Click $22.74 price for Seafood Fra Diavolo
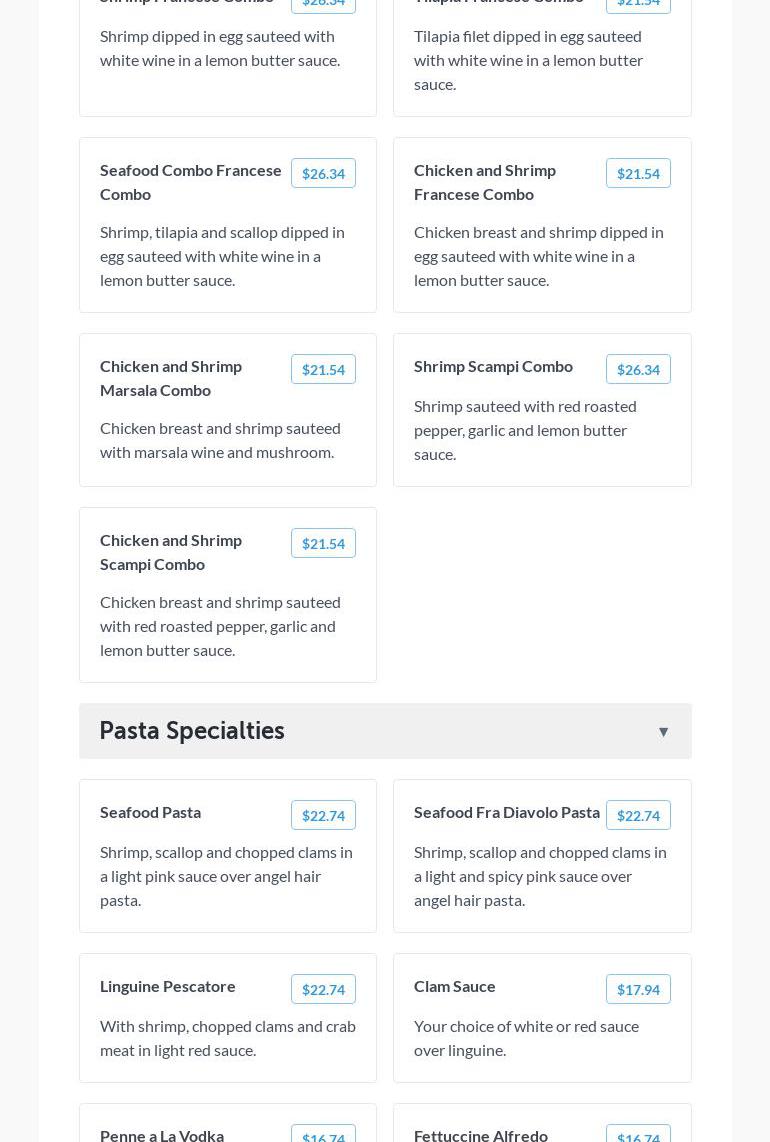The width and height of the screenshot is (770, 1142). pos(638,816)
